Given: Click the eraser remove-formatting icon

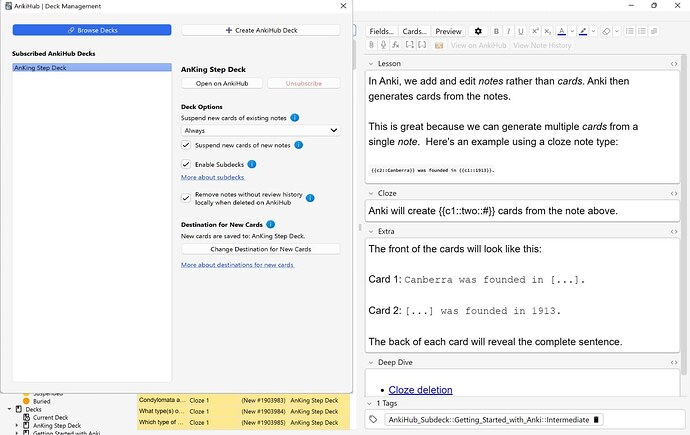Looking at the screenshot, I should pyautogui.click(x=606, y=31).
